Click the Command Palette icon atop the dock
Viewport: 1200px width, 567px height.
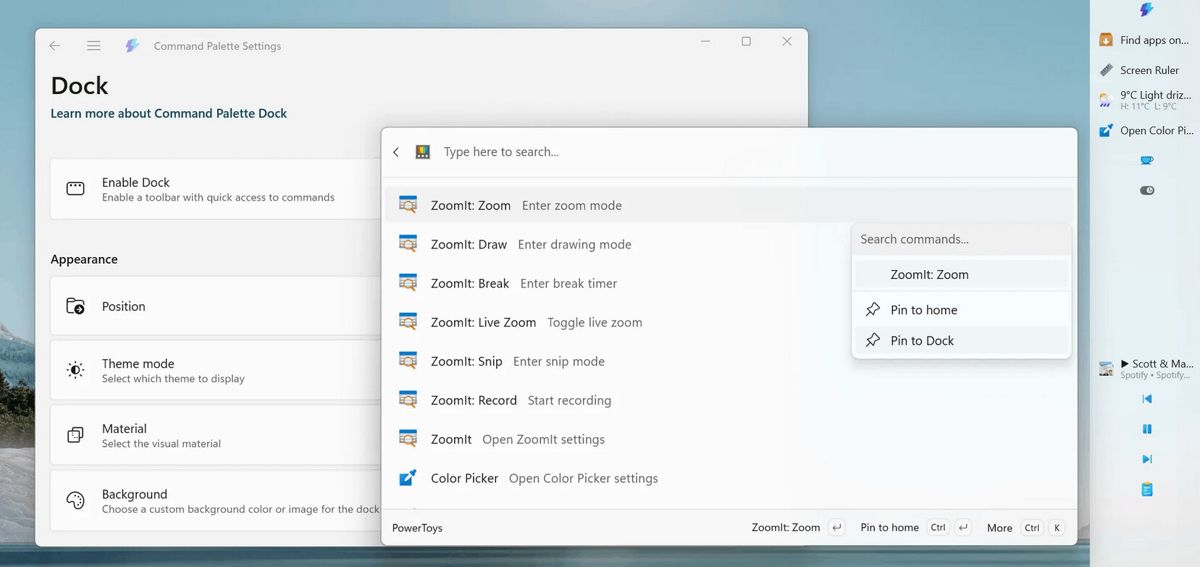point(1146,10)
